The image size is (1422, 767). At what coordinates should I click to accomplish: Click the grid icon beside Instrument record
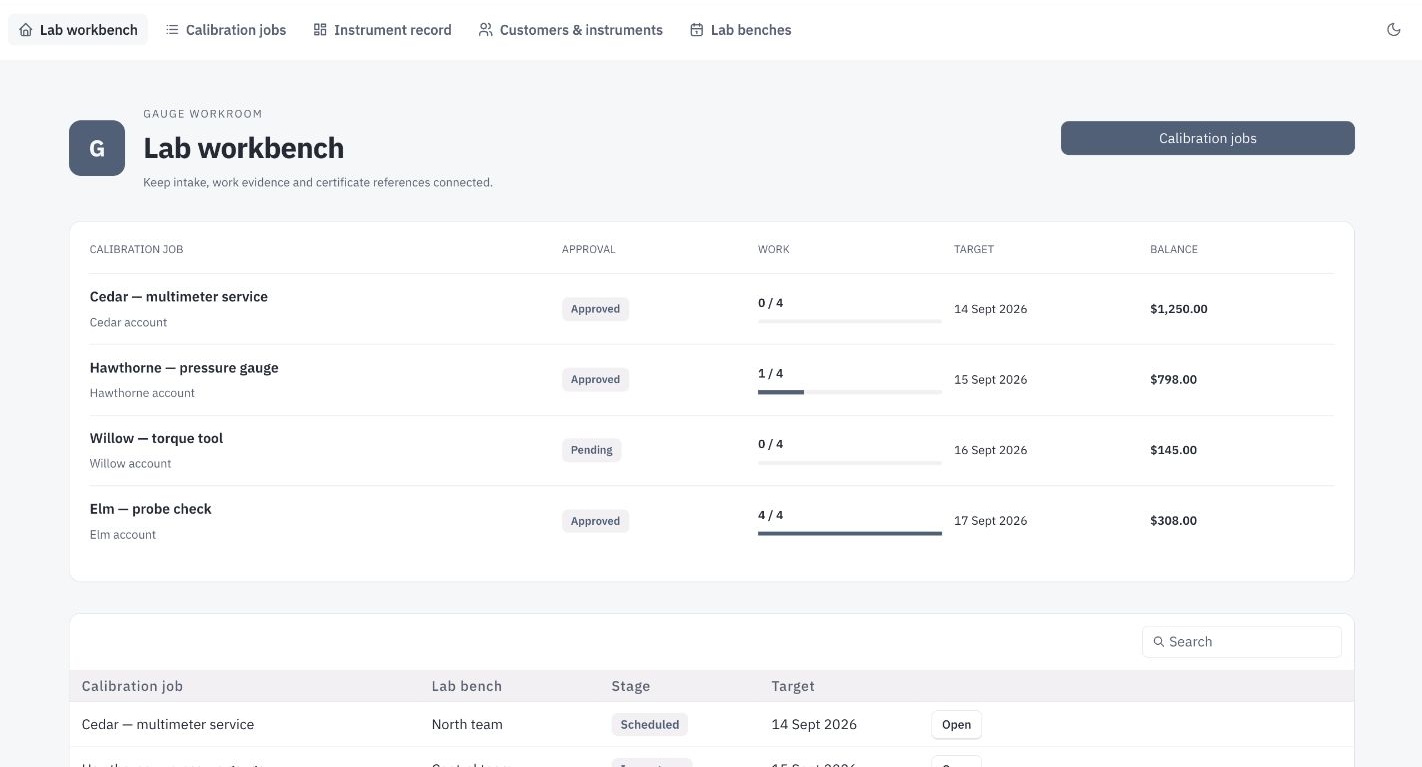[320, 30]
